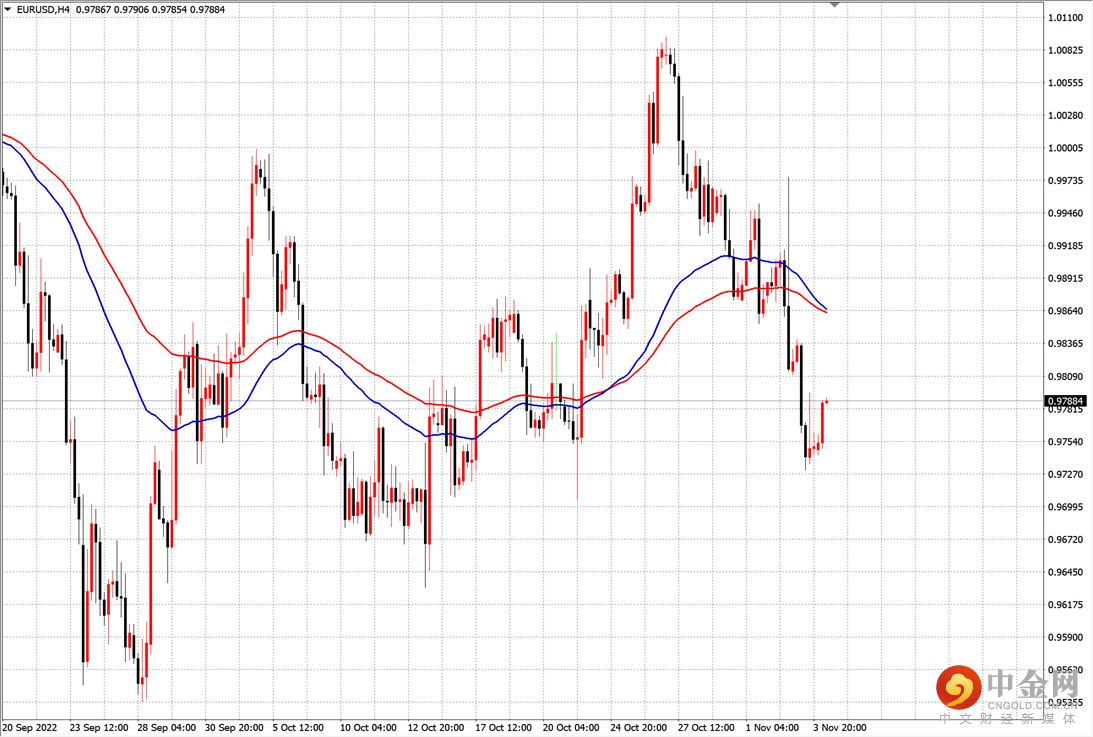
Task: Click the small triangle before EURUSD,H4
Action: pos(8,9)
